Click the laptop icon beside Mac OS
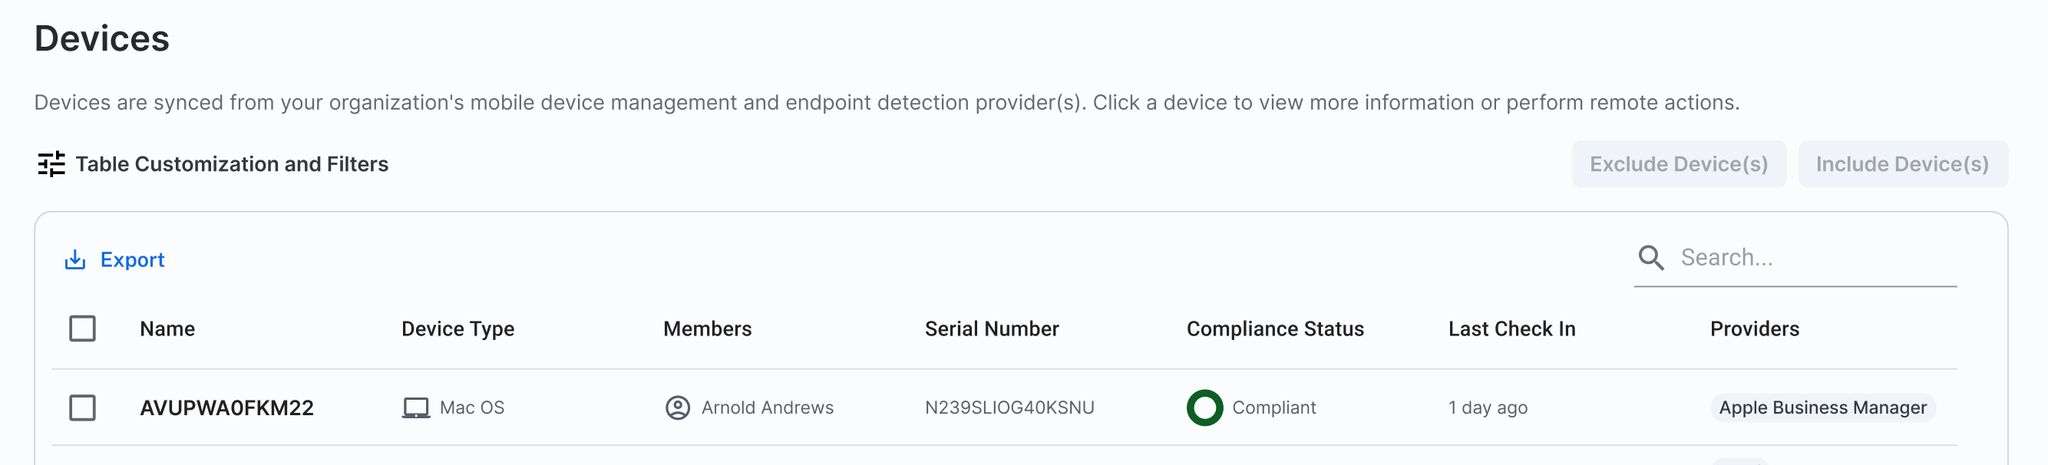Image resolution: width=2048 pixels, height=465 pixels. tap(416, 408)
